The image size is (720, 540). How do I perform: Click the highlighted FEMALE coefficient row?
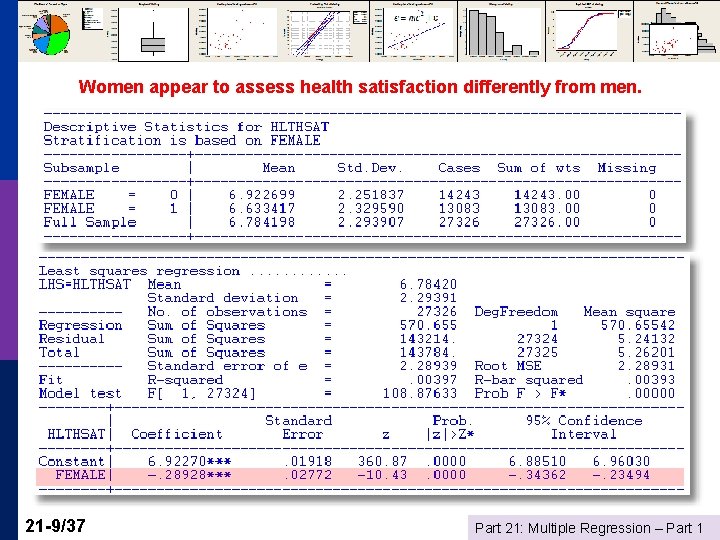pos(360,476)
